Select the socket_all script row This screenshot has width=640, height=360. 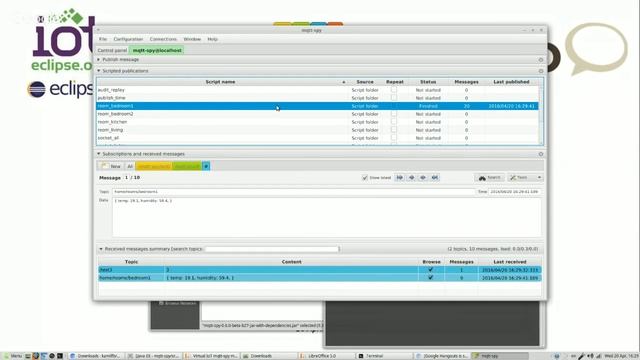click(318, 138)
